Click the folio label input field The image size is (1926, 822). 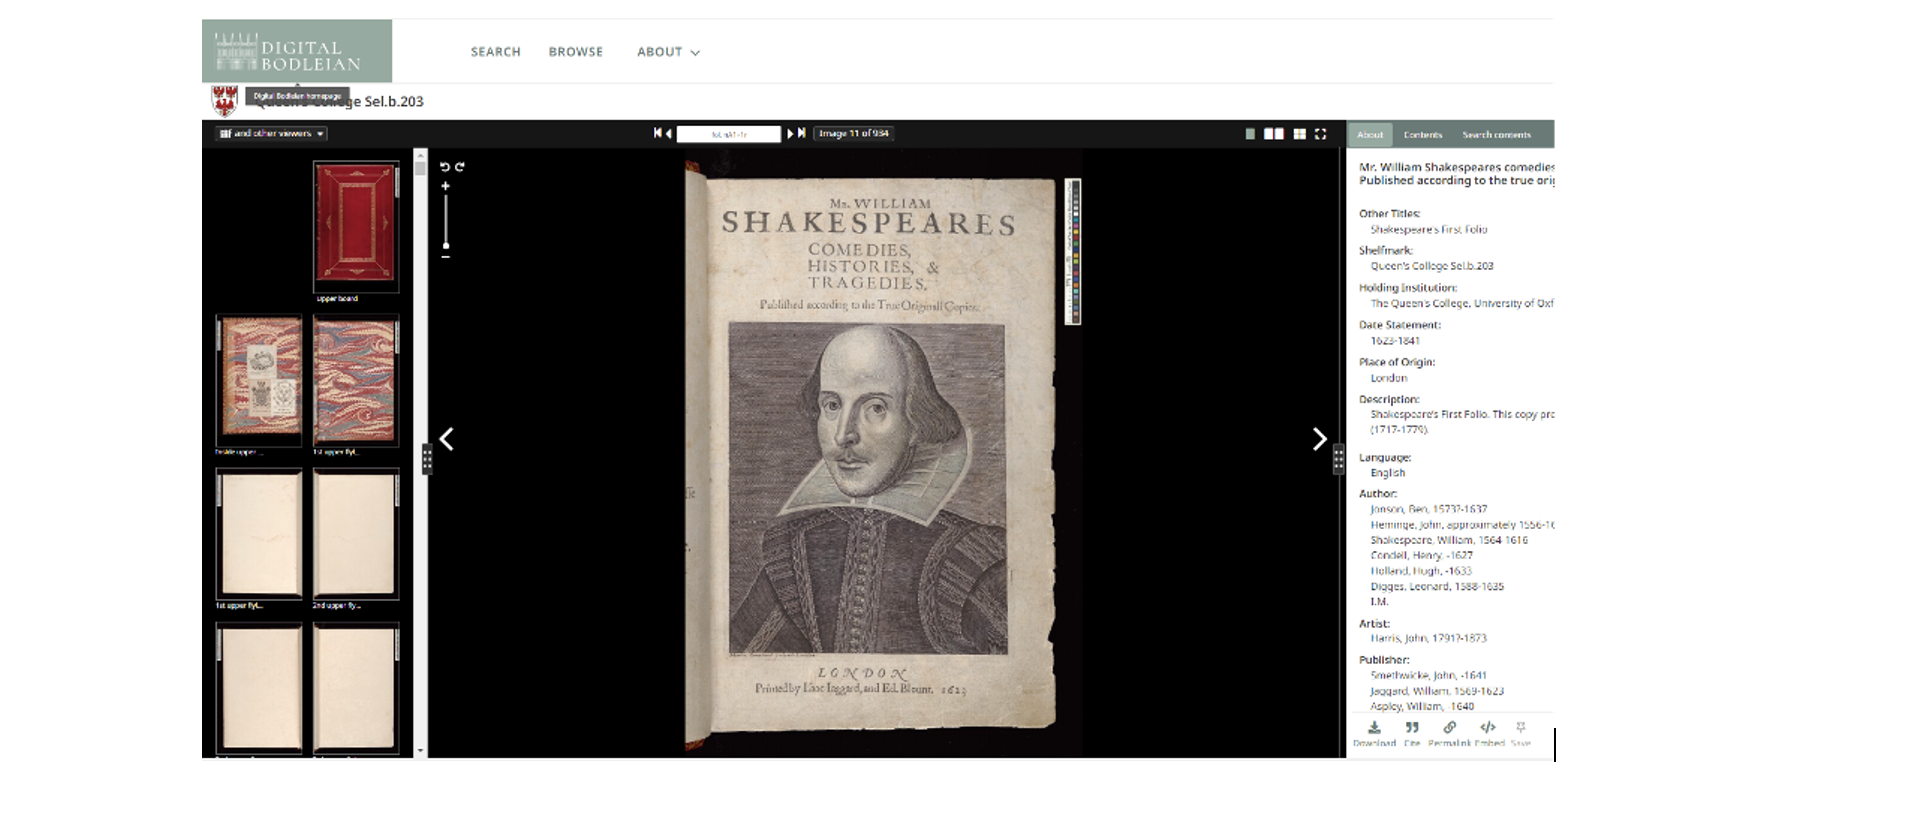tap(728, 134)
